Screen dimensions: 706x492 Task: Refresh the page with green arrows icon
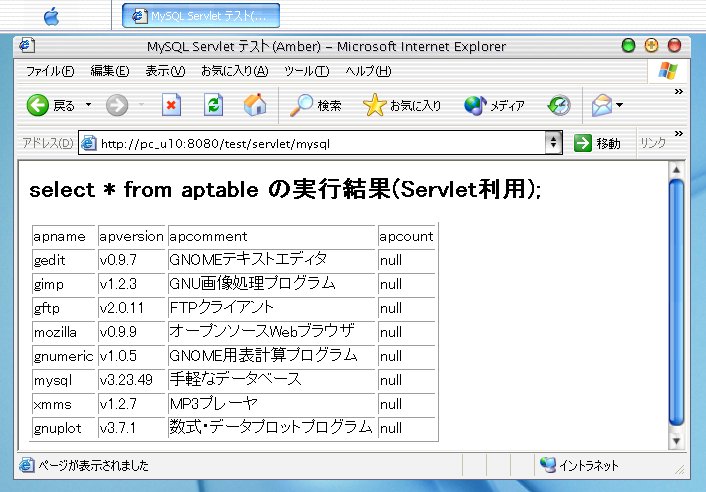point(213,105)
